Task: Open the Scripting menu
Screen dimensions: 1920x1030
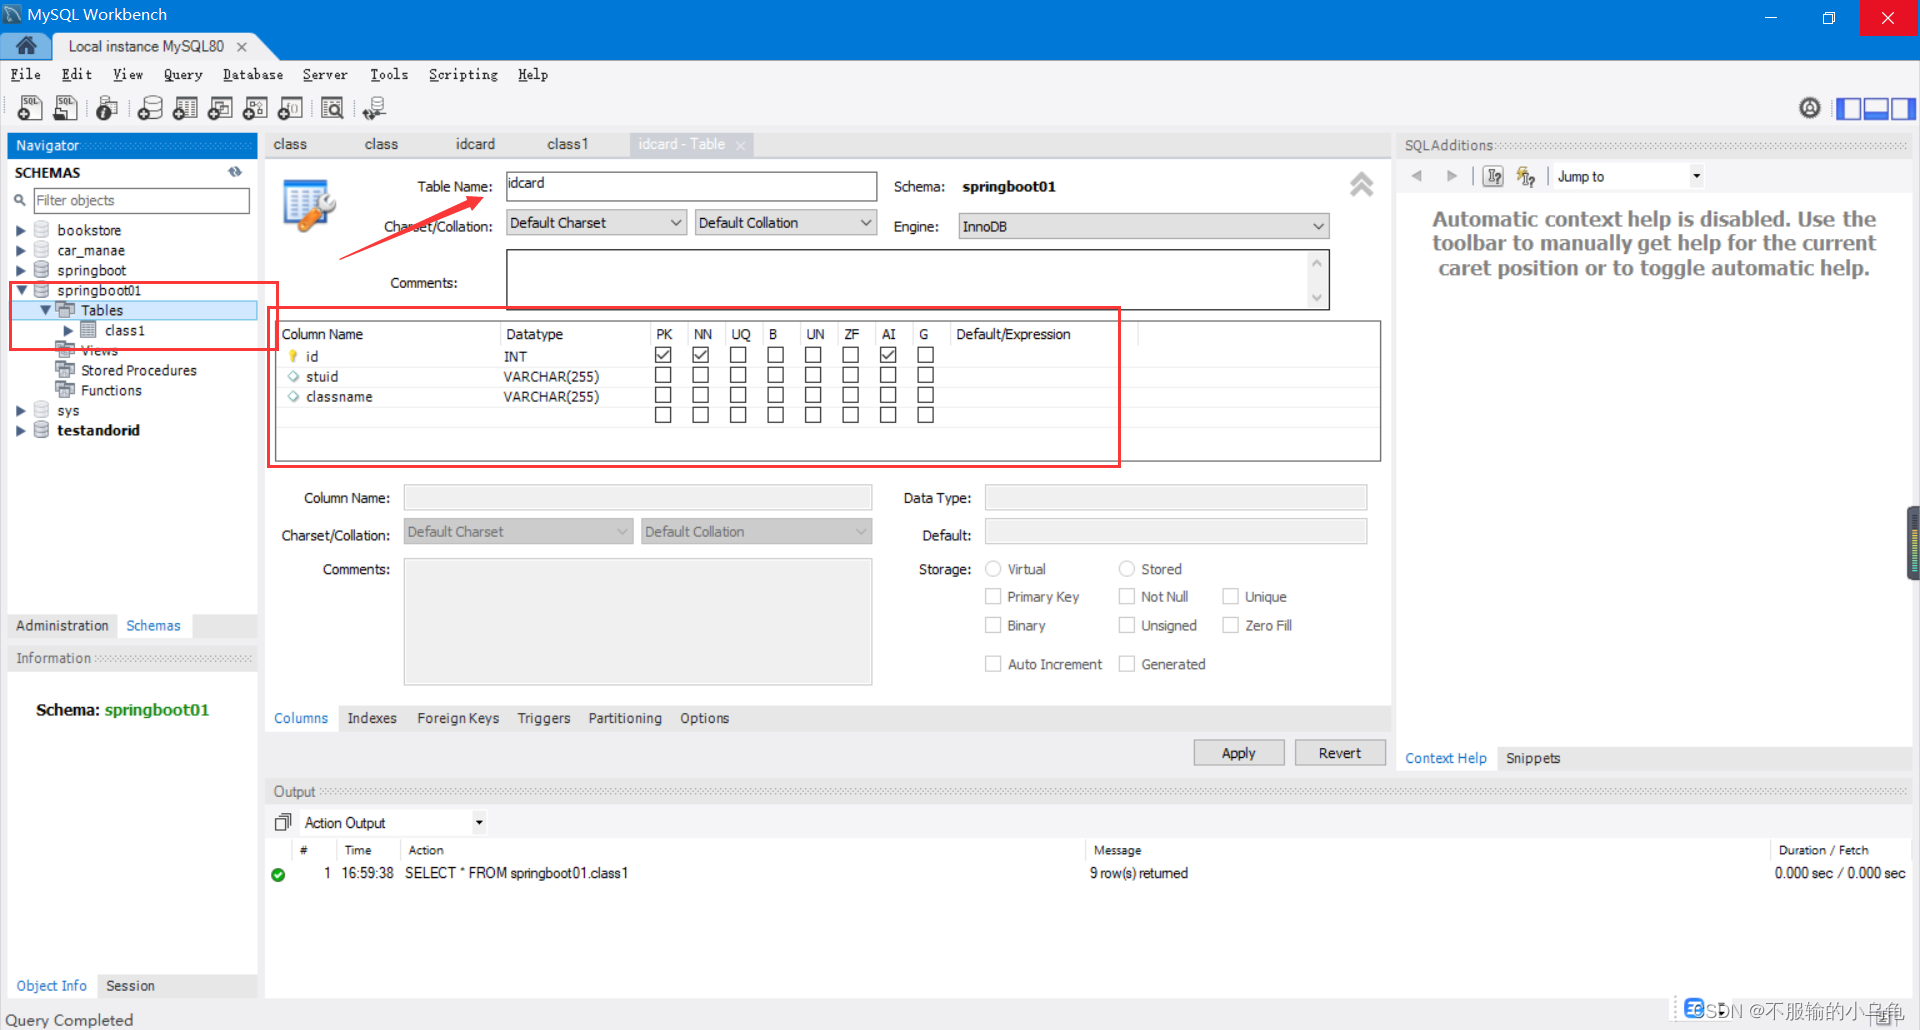Action: tap(463, 75)
